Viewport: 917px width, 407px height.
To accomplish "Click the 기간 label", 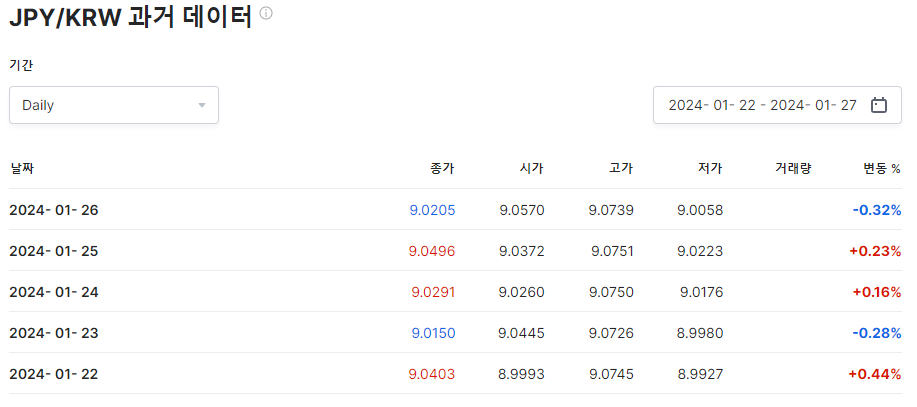I will (x=21, y=65).
